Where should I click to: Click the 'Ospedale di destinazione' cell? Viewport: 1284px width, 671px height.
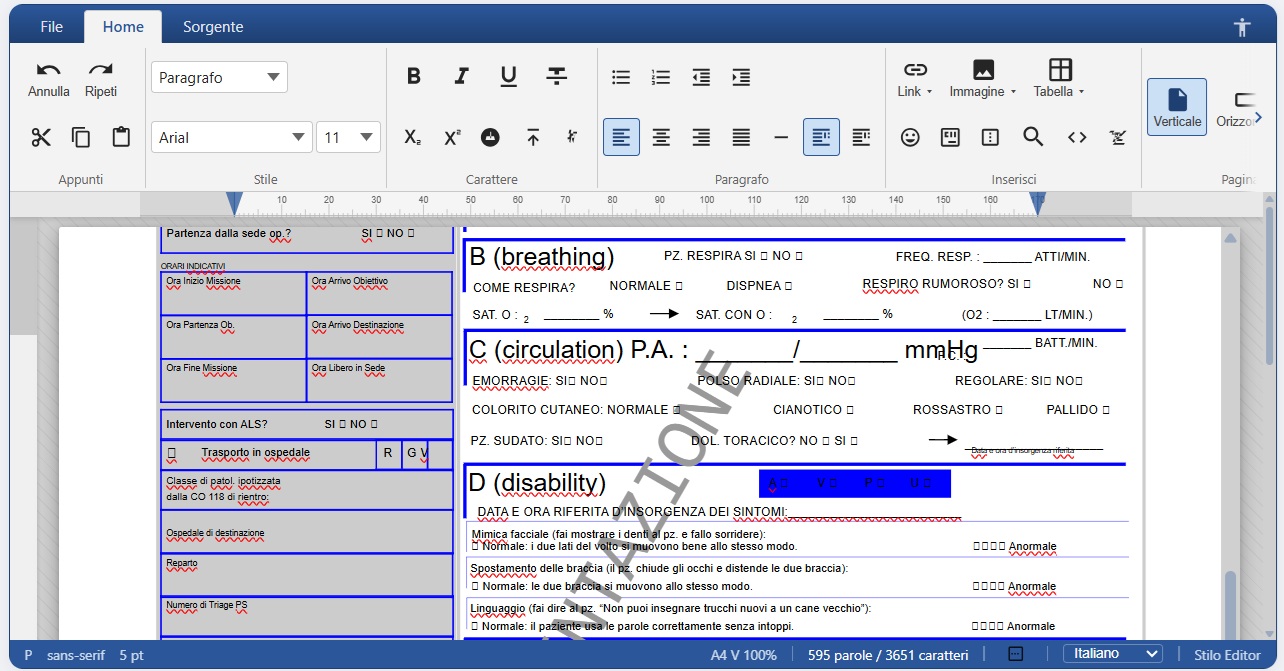point(306,533)
